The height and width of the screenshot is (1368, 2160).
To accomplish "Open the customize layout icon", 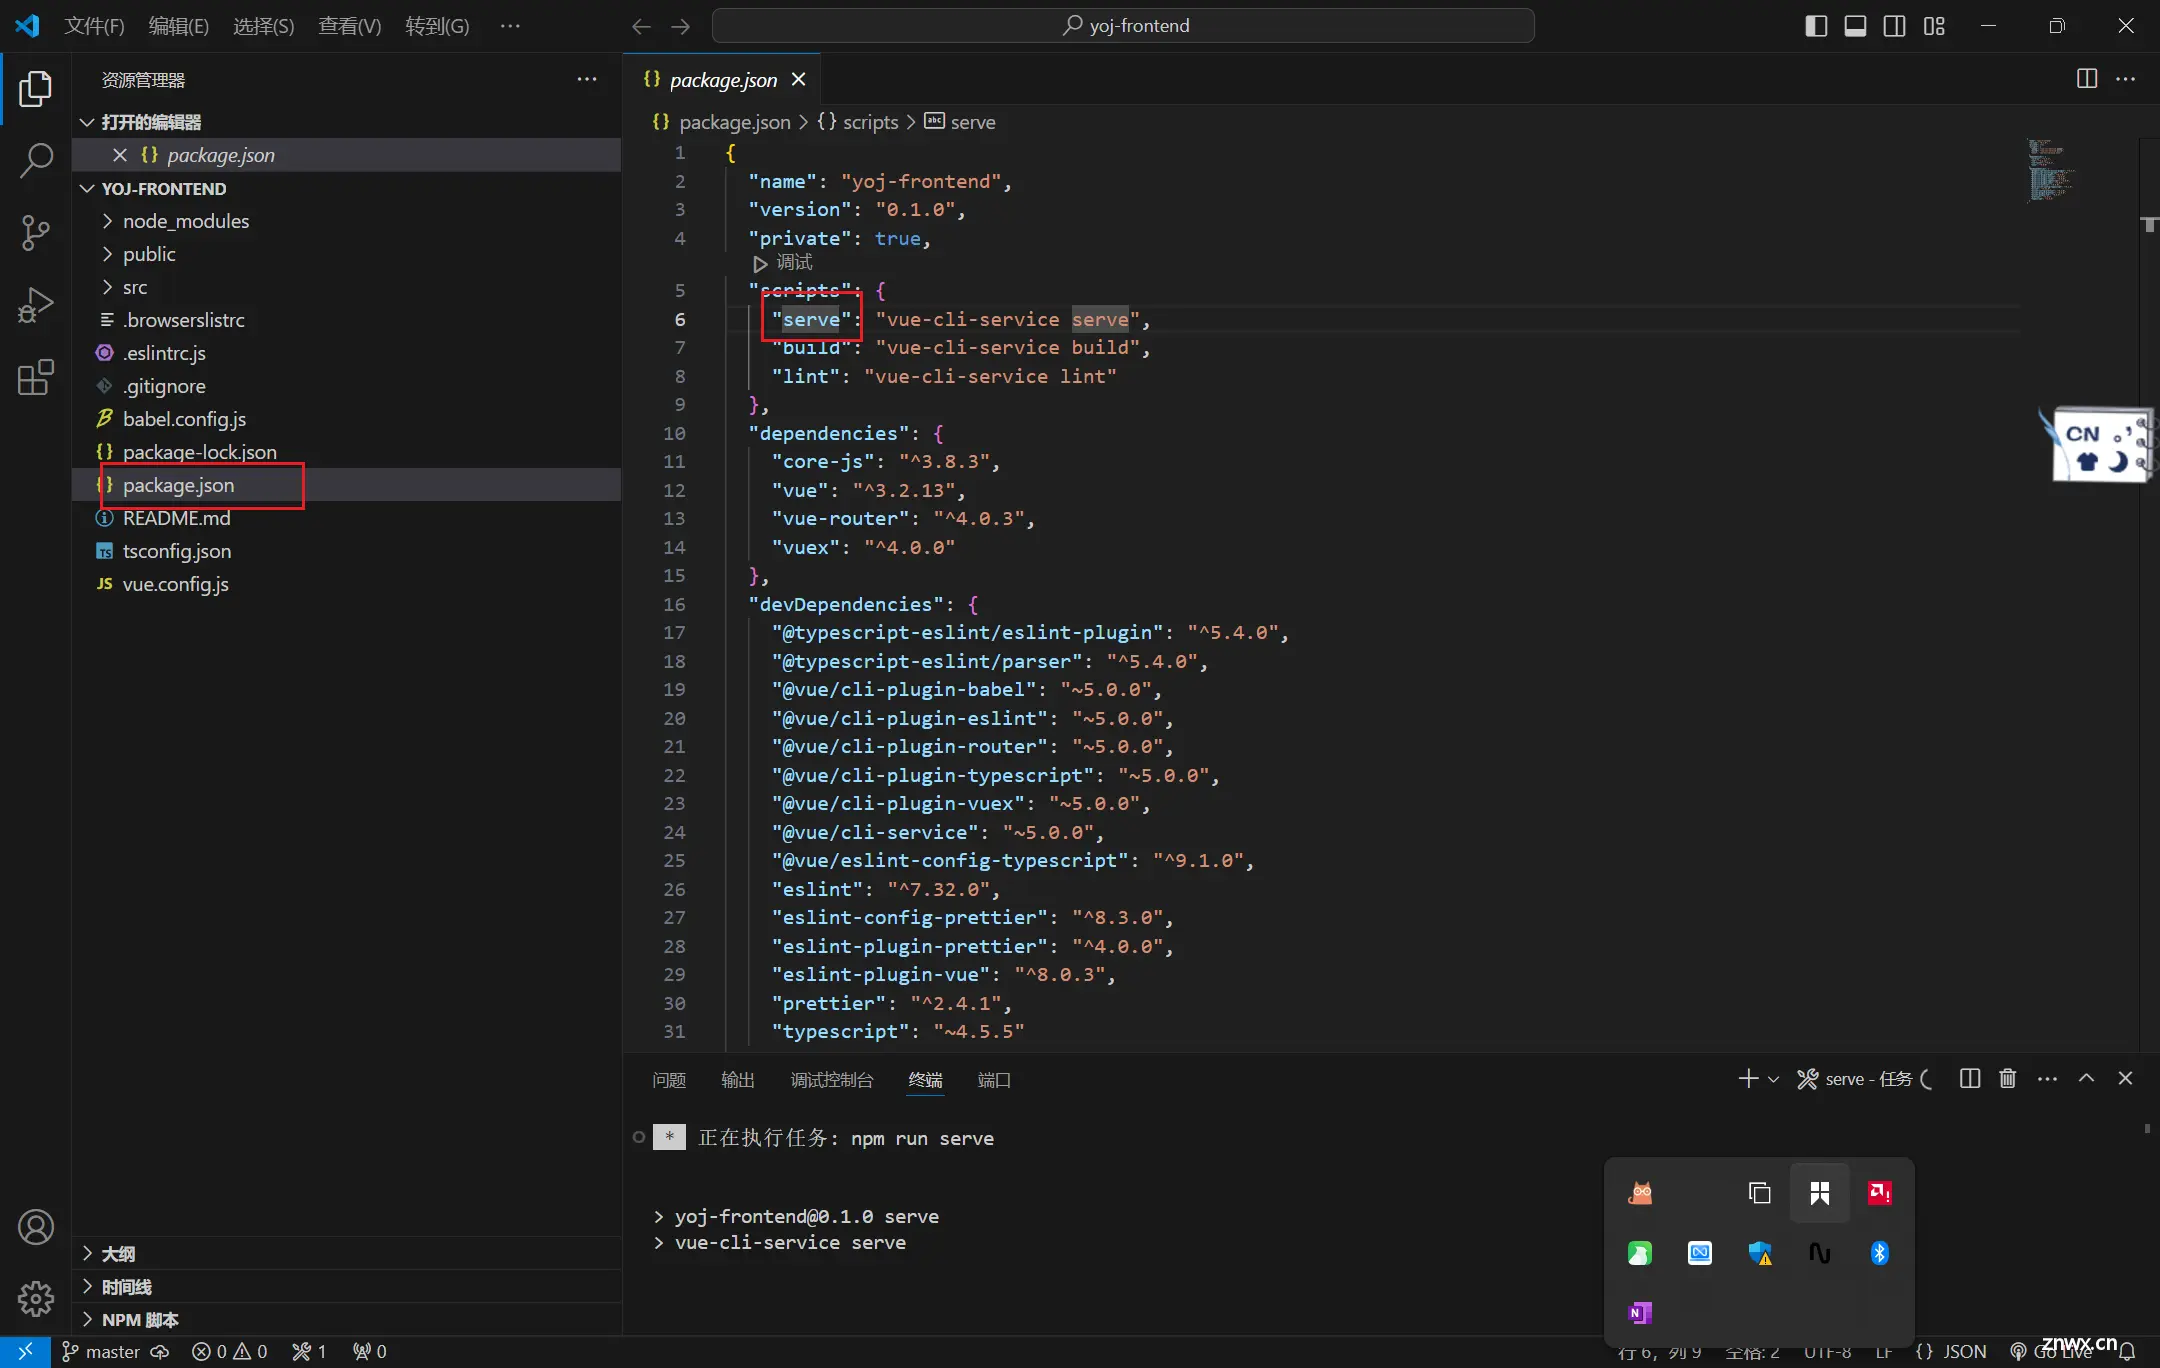I will coord(1934,26).
